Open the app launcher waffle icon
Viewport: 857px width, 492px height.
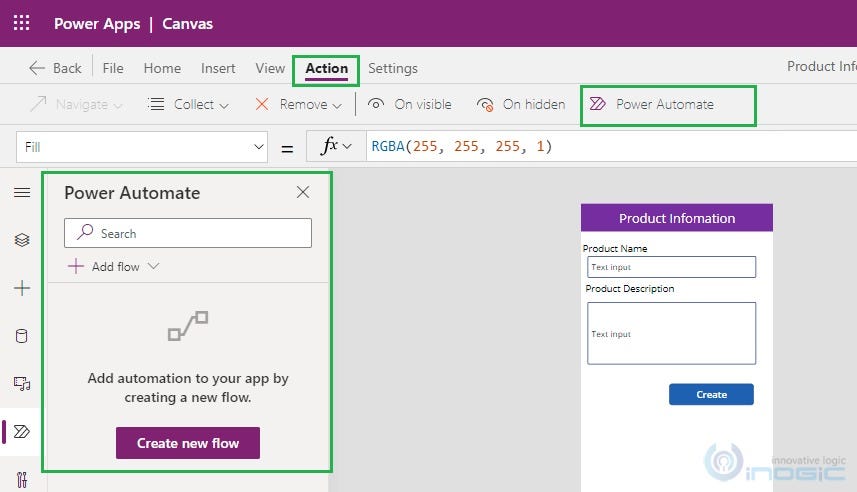click(21, 23)
